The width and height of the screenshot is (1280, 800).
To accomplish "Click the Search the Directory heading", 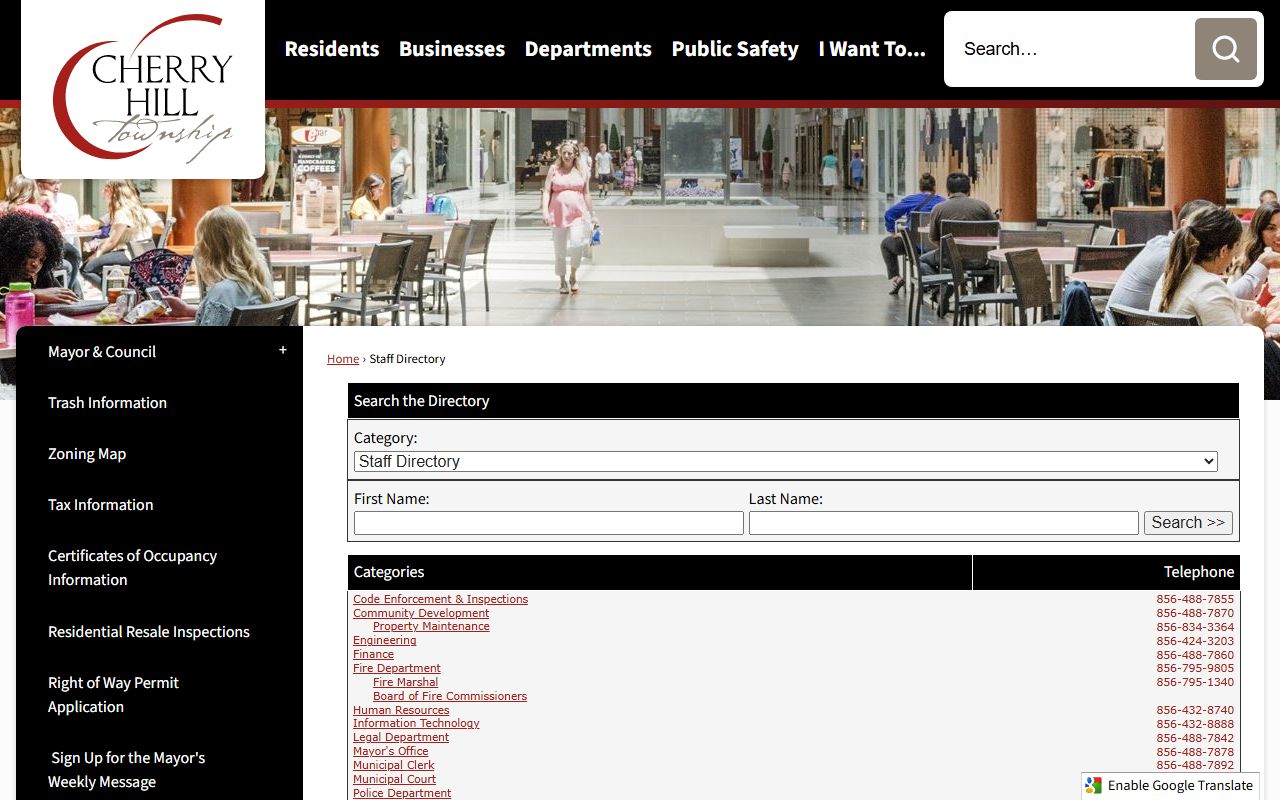I will coord(793,400).
